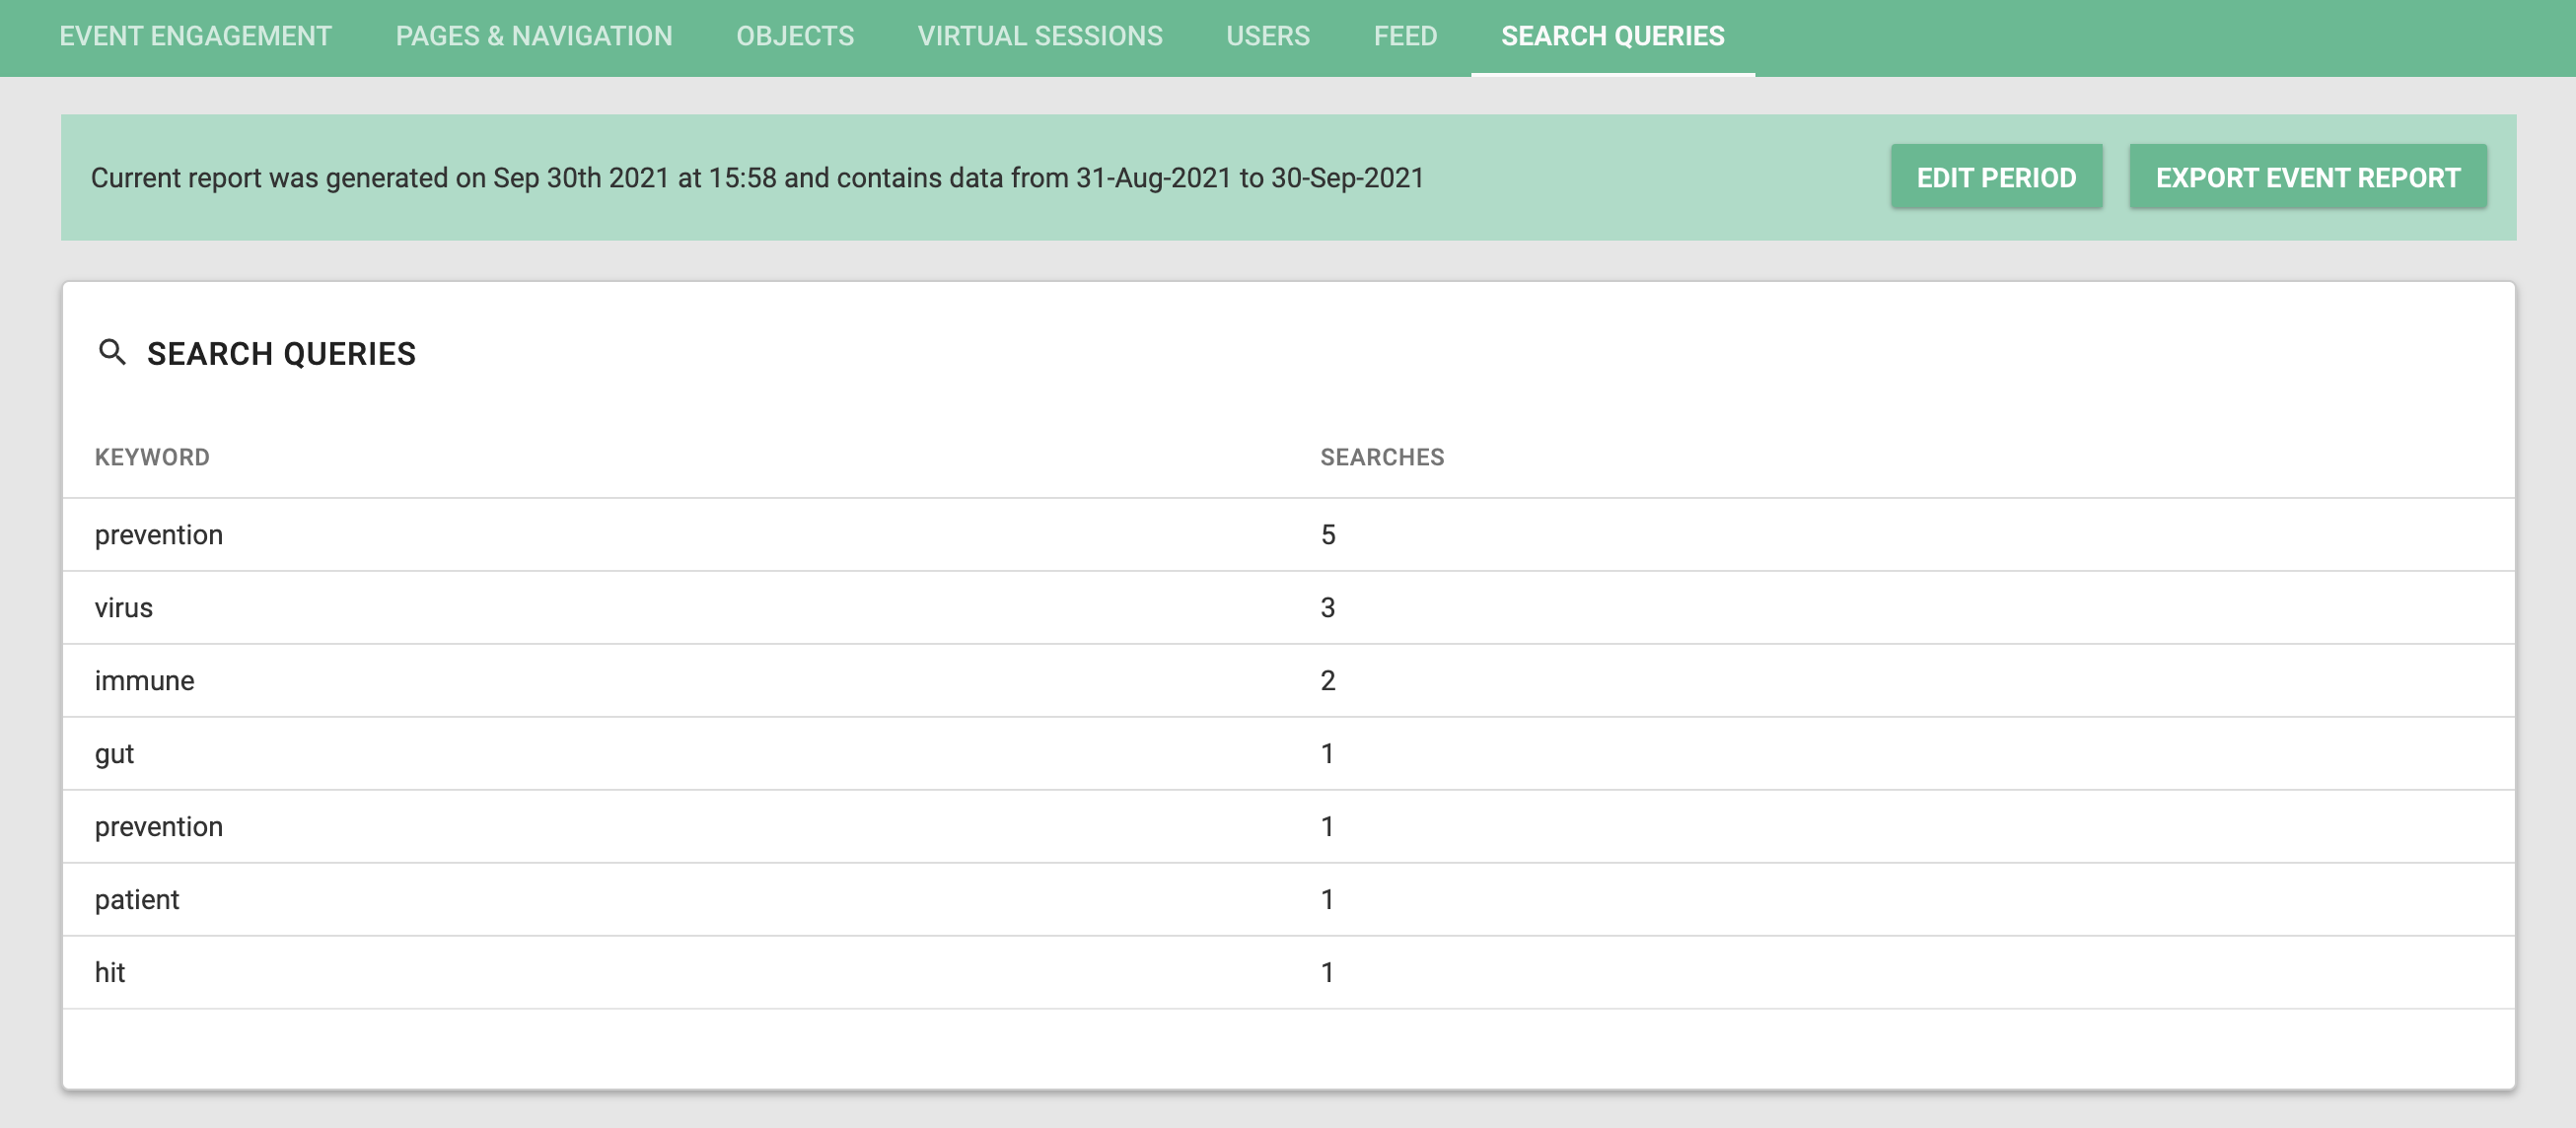Select the prevention row with 5 searches

pos(1288,535)
